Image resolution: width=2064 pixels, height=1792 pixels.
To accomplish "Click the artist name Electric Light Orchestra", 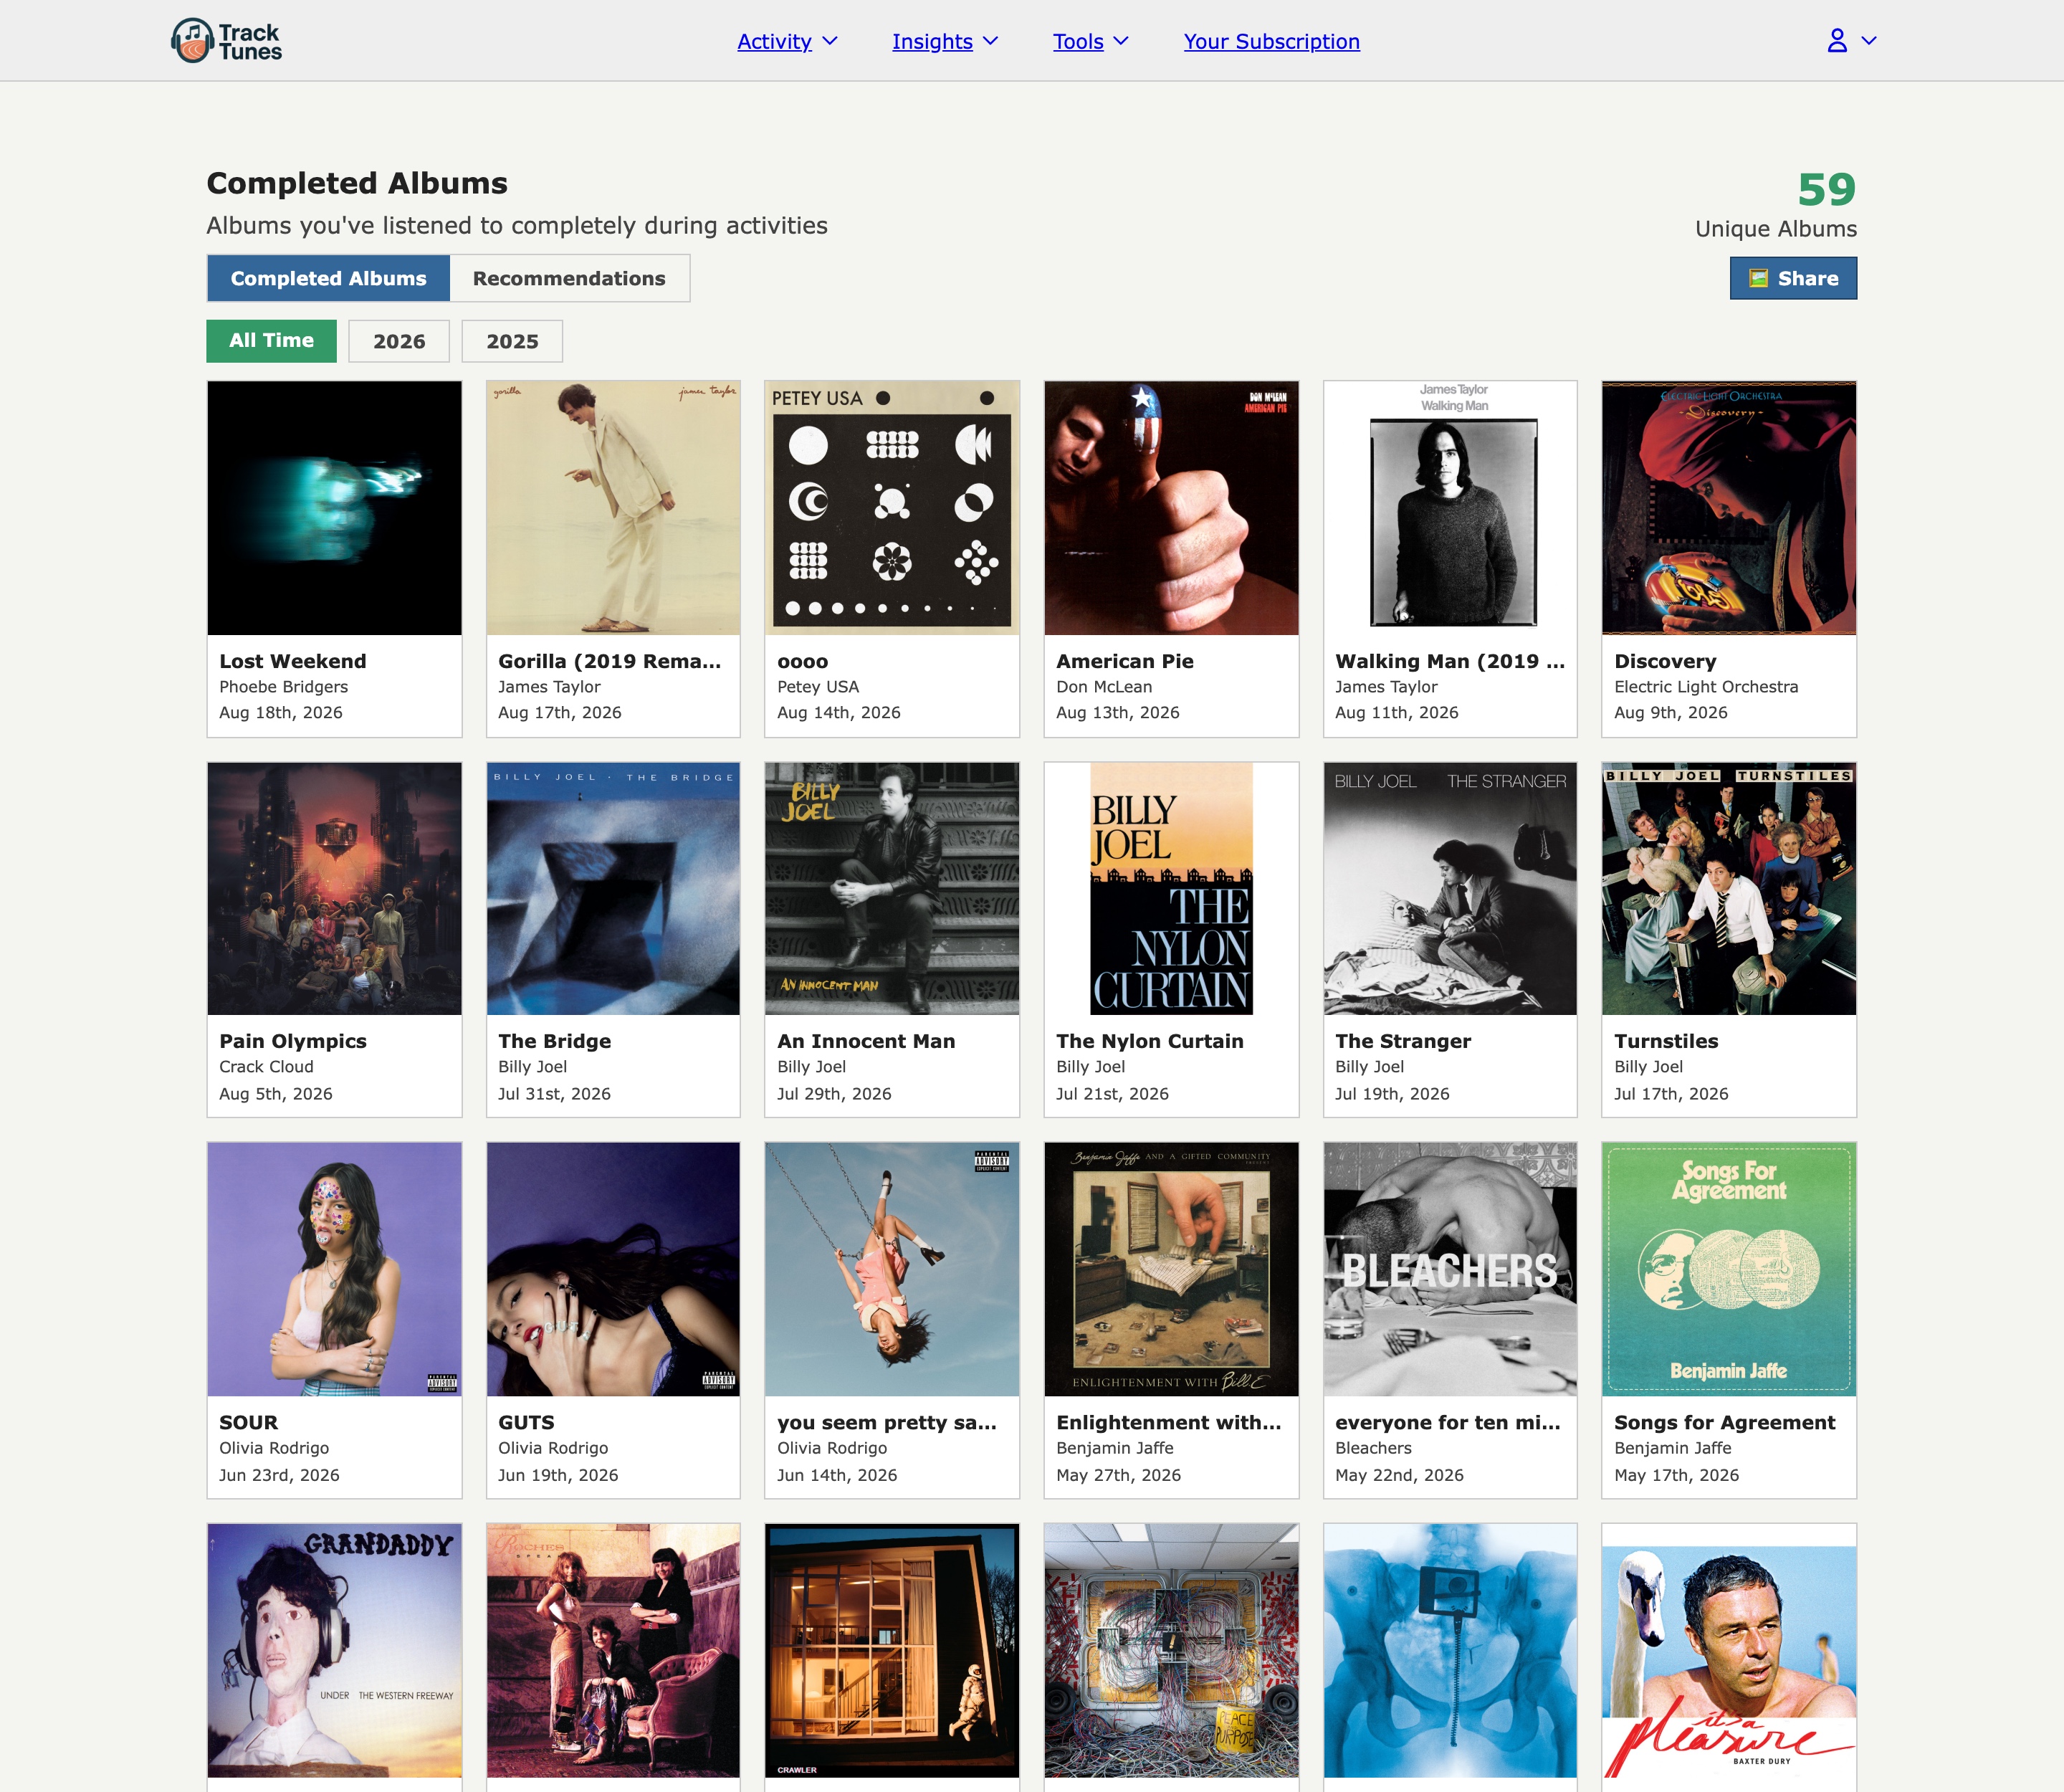I will click(1706, 687).
